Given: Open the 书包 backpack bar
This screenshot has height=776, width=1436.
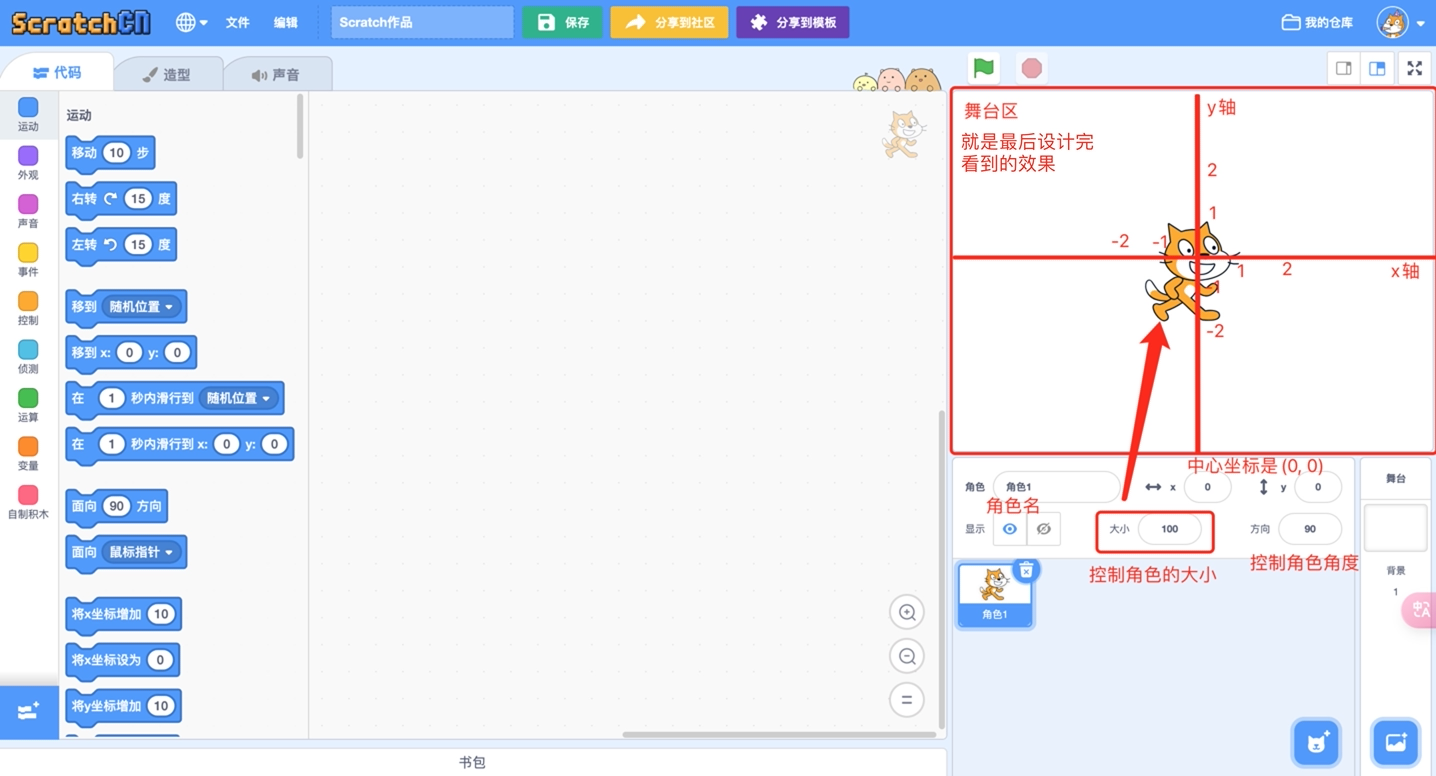Looking at the screenshot, I should (x=472, y=762).
